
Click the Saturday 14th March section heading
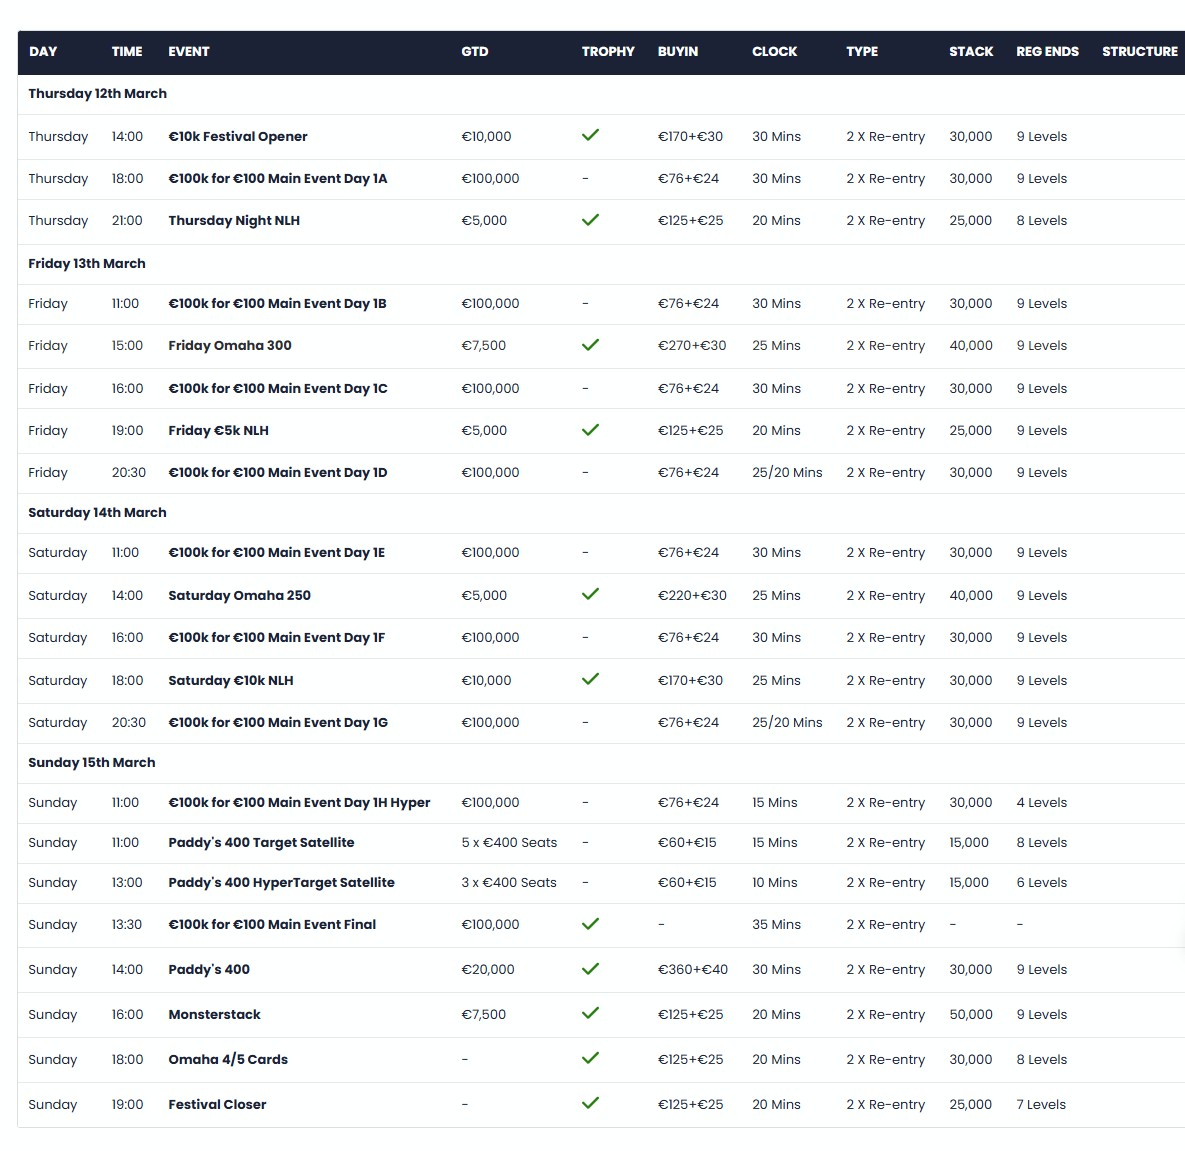point(97,513)
